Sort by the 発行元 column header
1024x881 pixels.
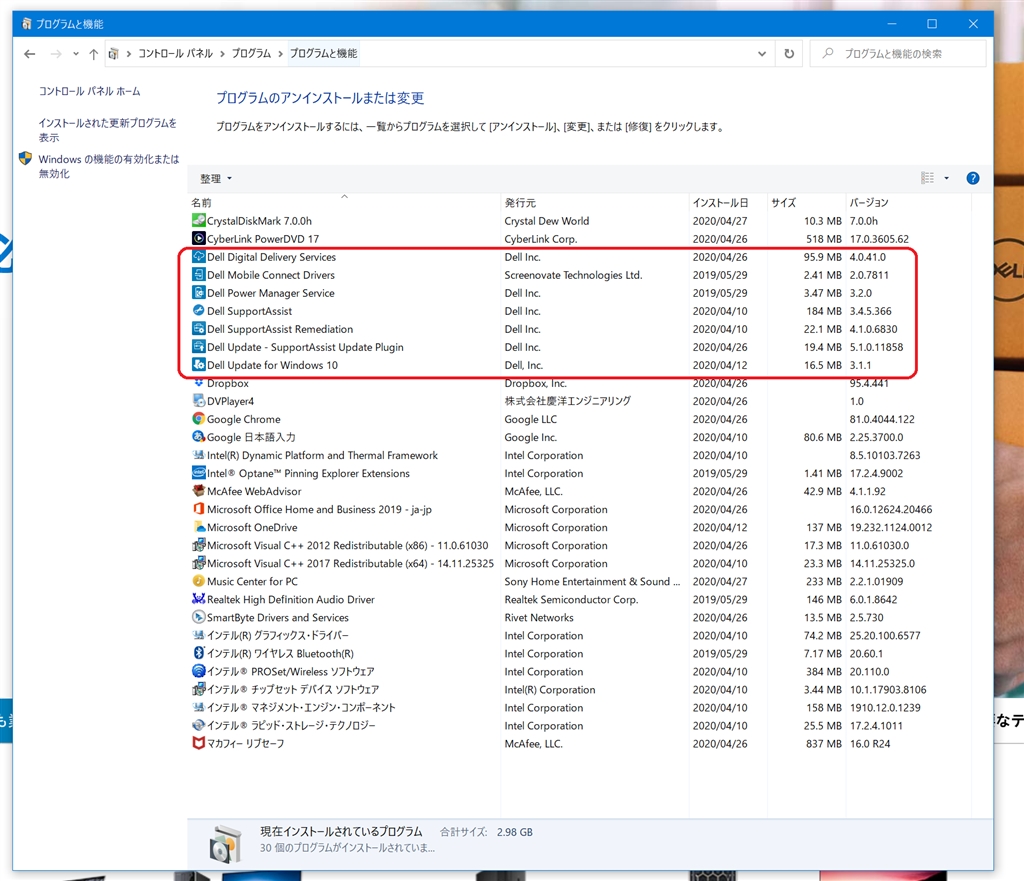click(x=594, y=202)
